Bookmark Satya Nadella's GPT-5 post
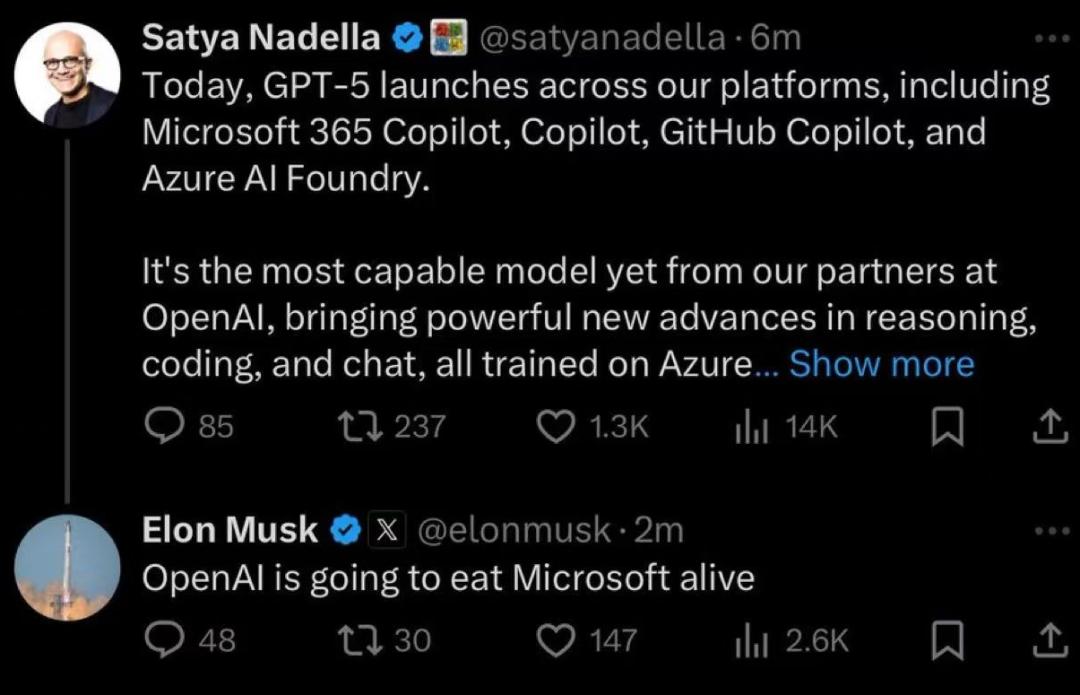This screenshot has width=1080, height=695. [x=945, y=428]
